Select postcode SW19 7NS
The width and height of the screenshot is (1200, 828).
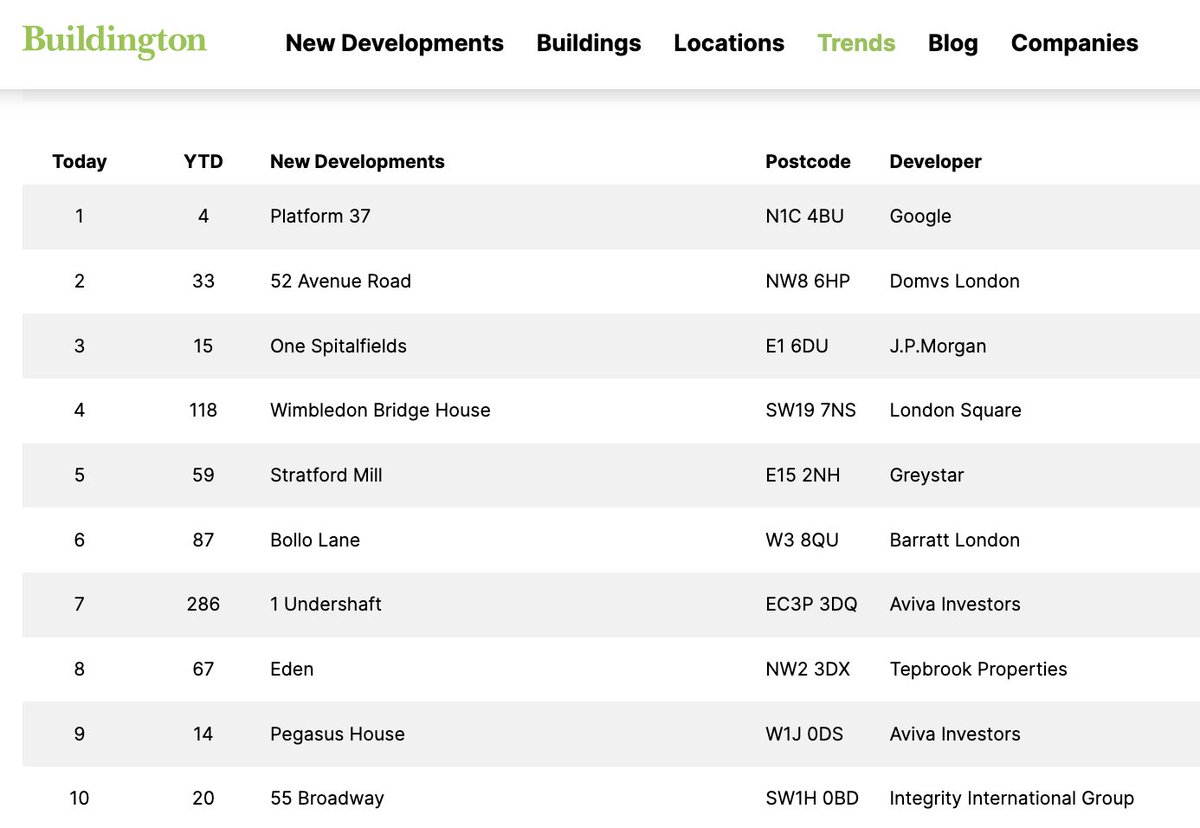pos(811,410)
